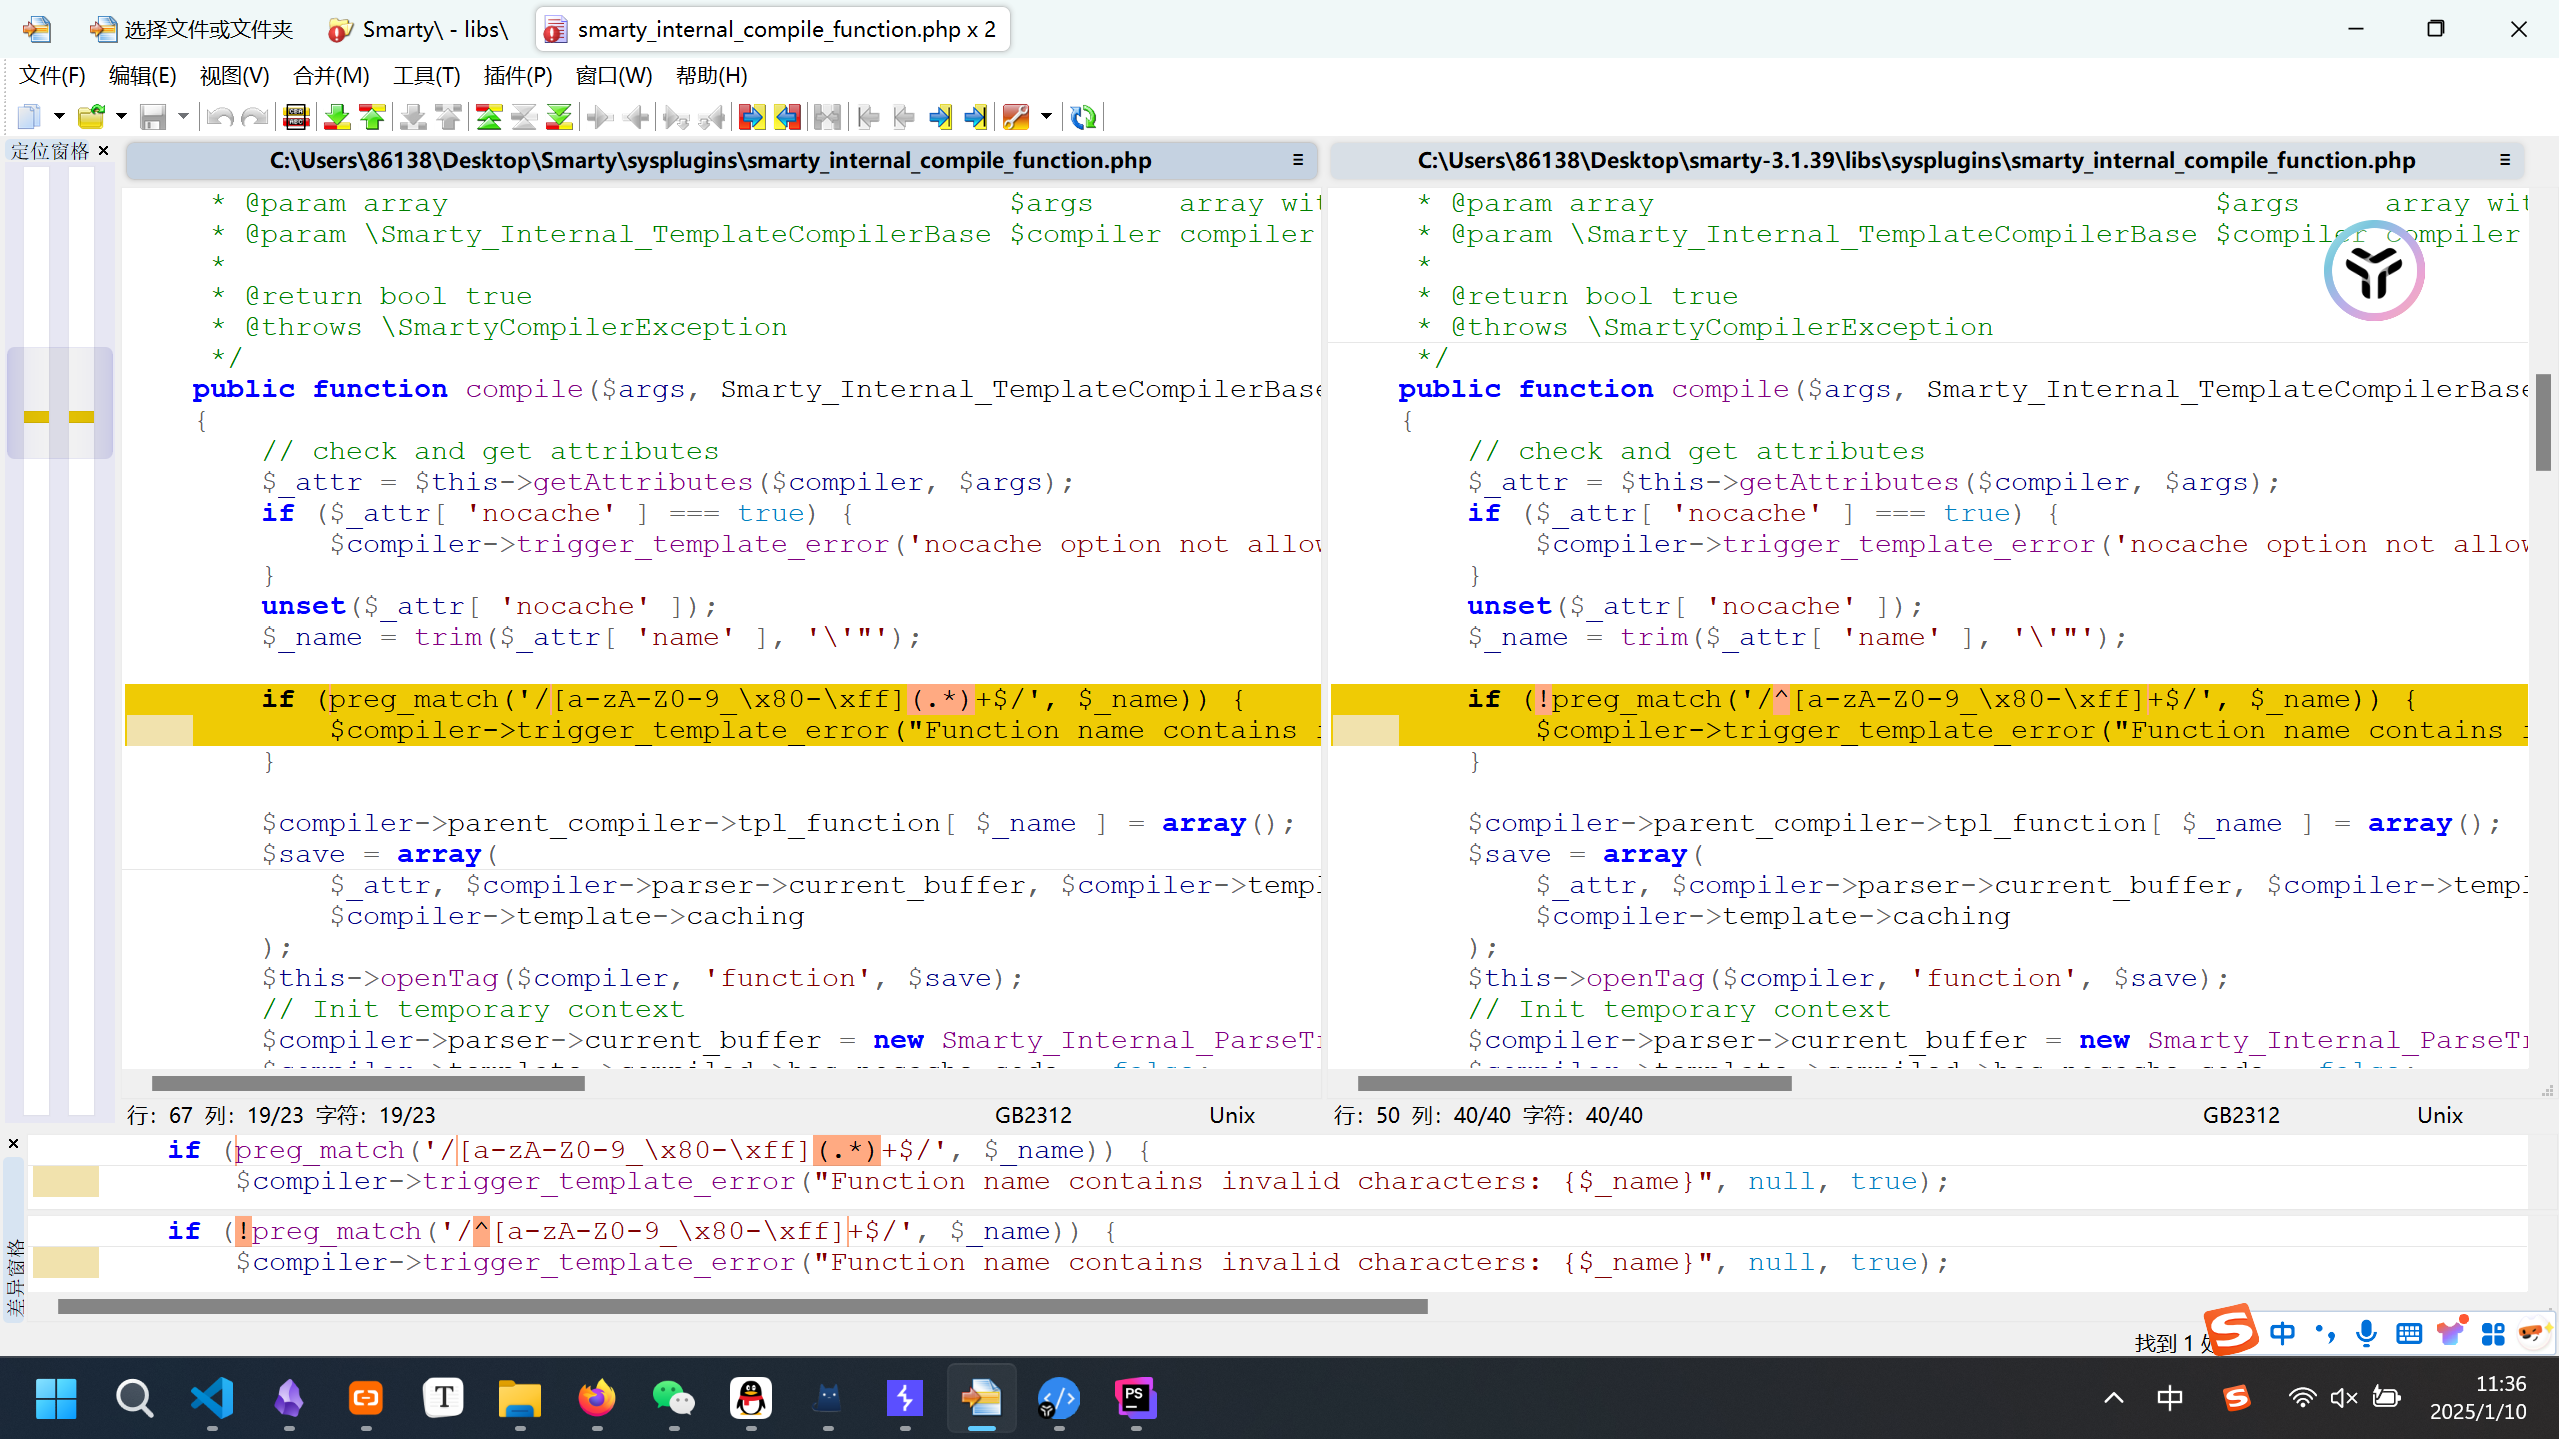Click the Previous Difference green up arrow

pos(373,117)
